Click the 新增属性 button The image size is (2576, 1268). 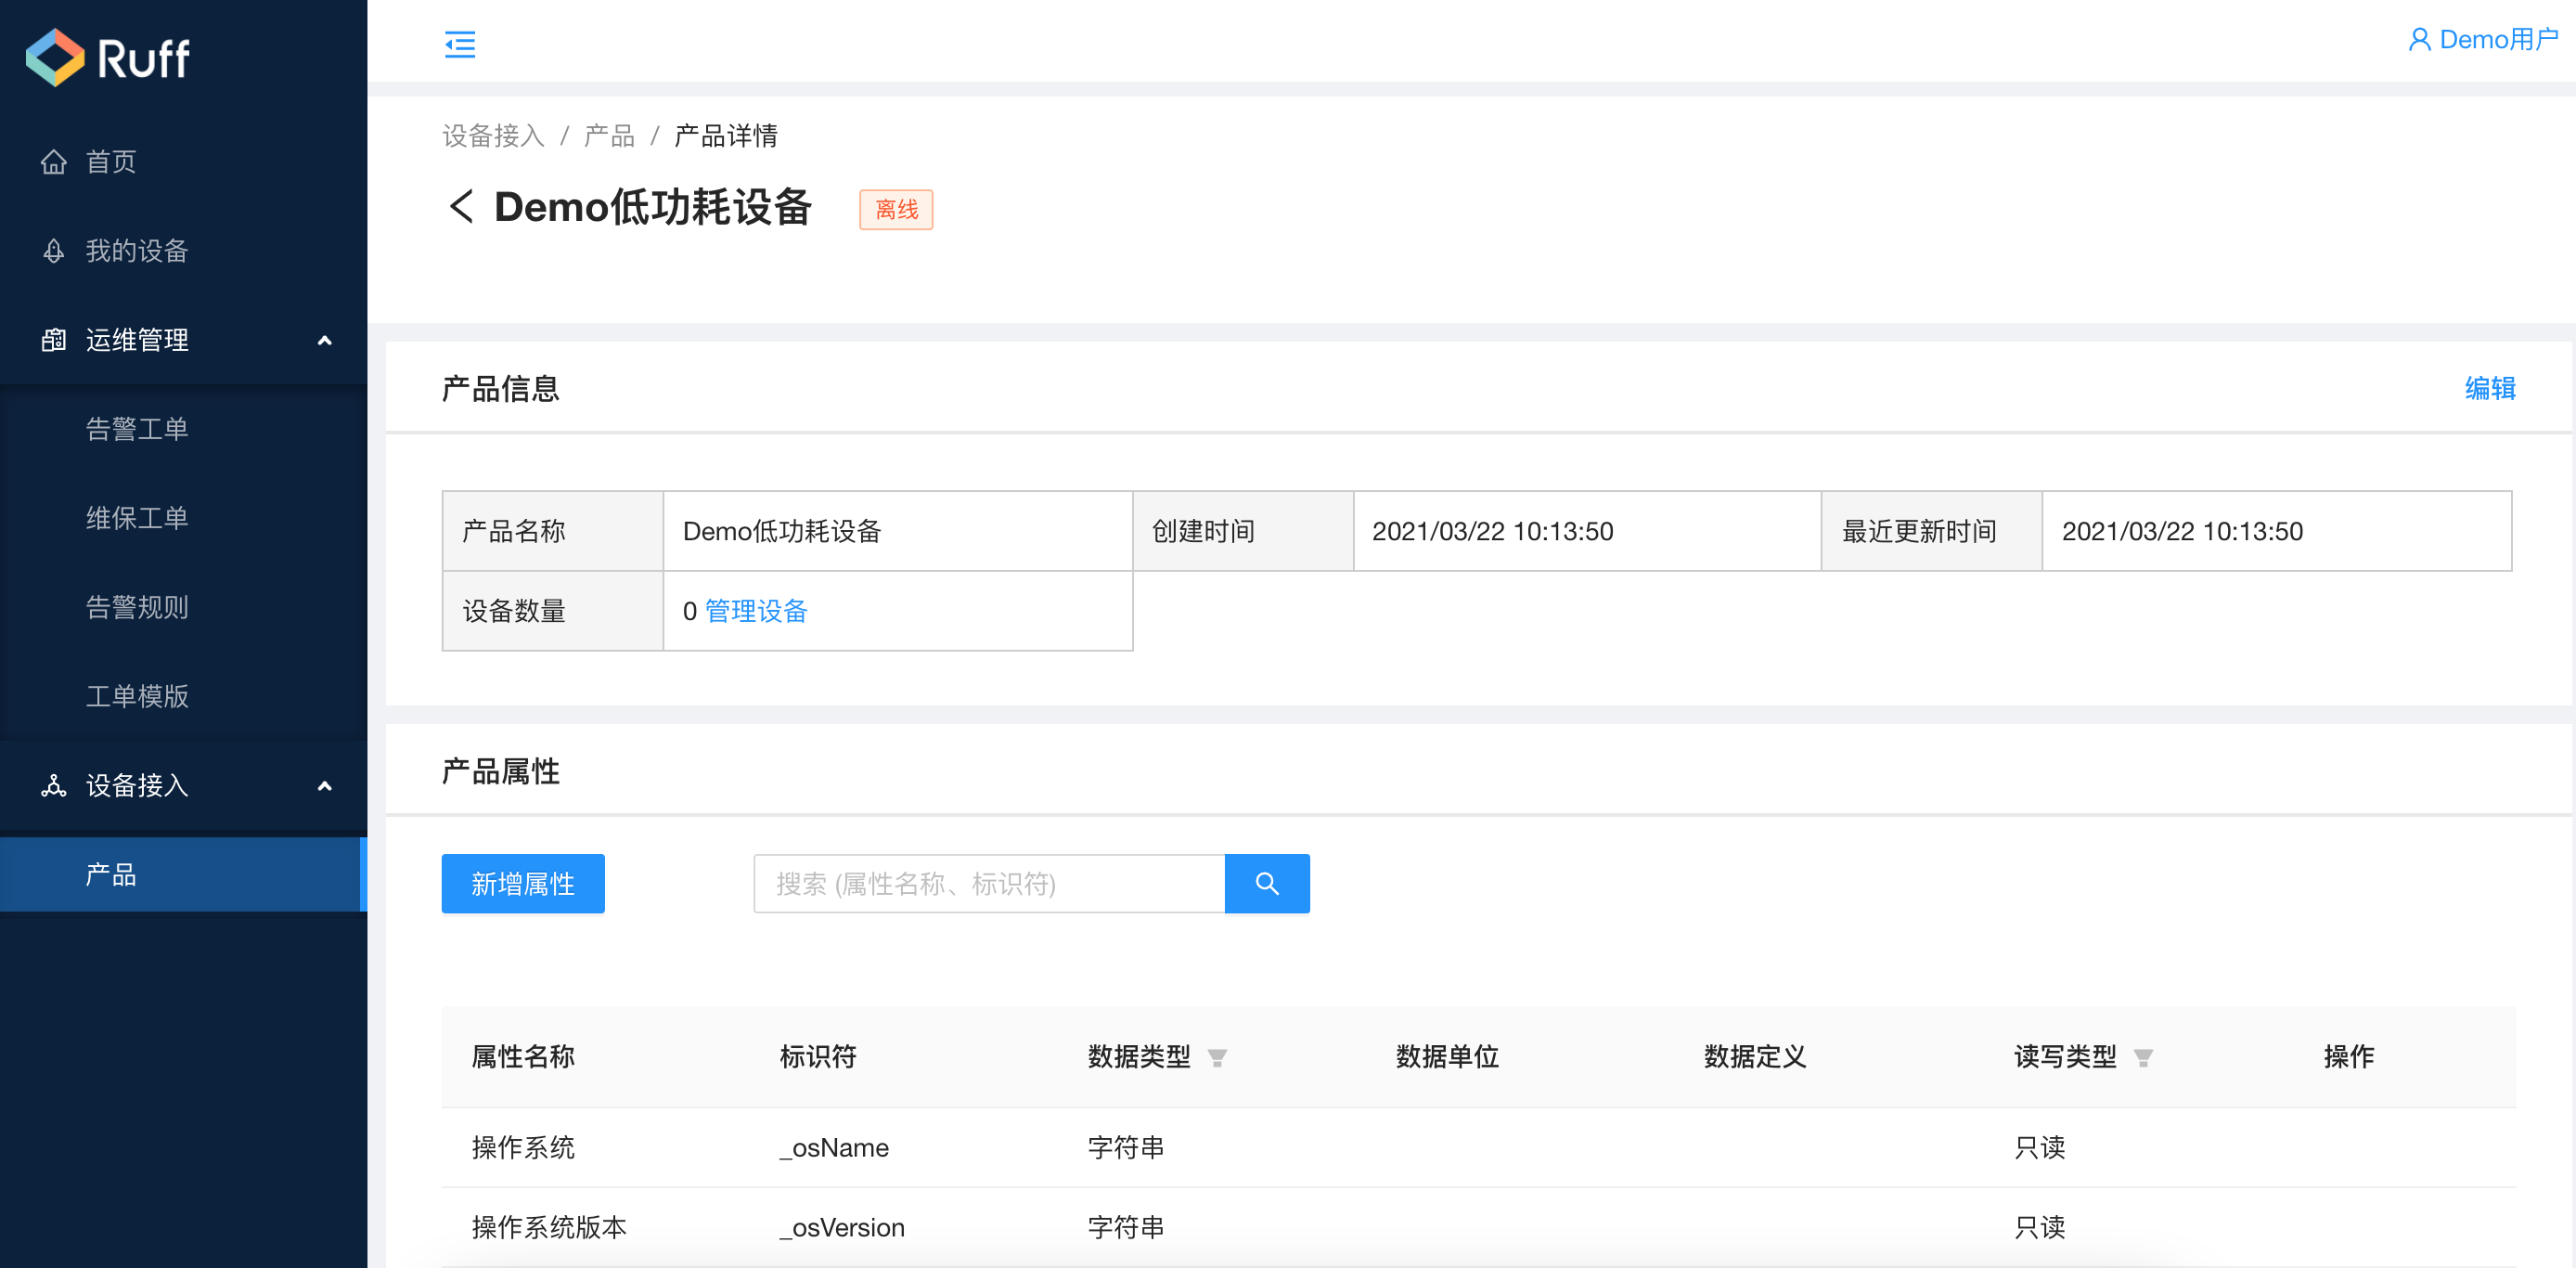pyautogui.click(x=522, y=883)
